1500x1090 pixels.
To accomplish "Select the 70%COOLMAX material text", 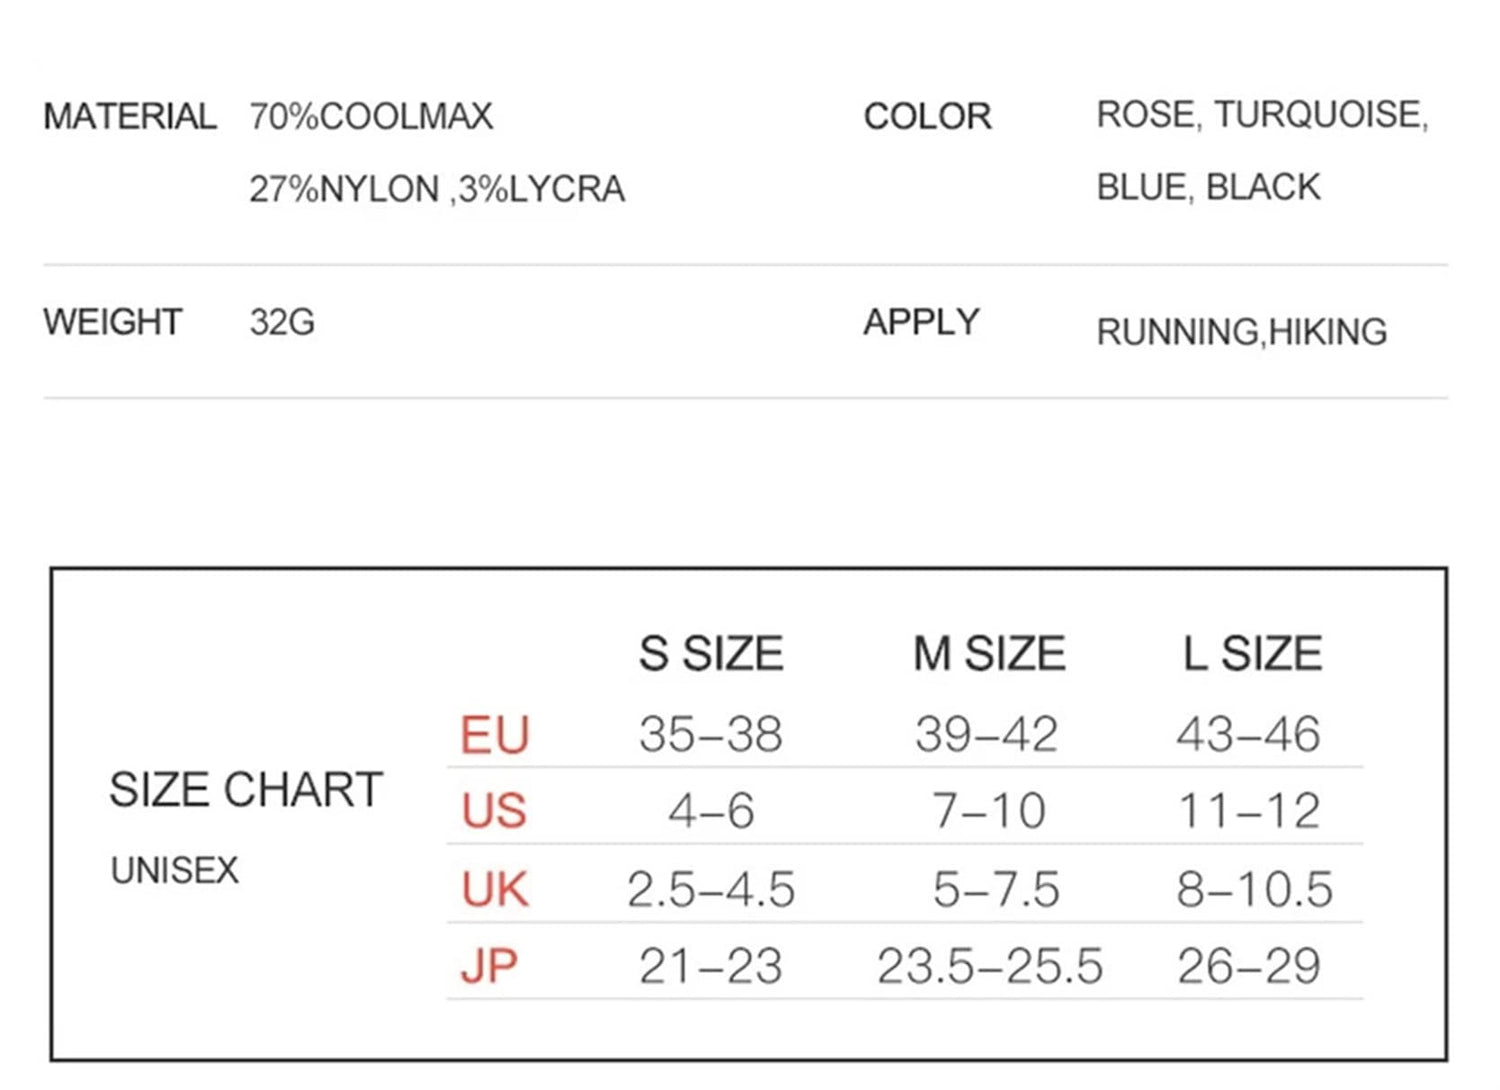I will pos(371,117).
